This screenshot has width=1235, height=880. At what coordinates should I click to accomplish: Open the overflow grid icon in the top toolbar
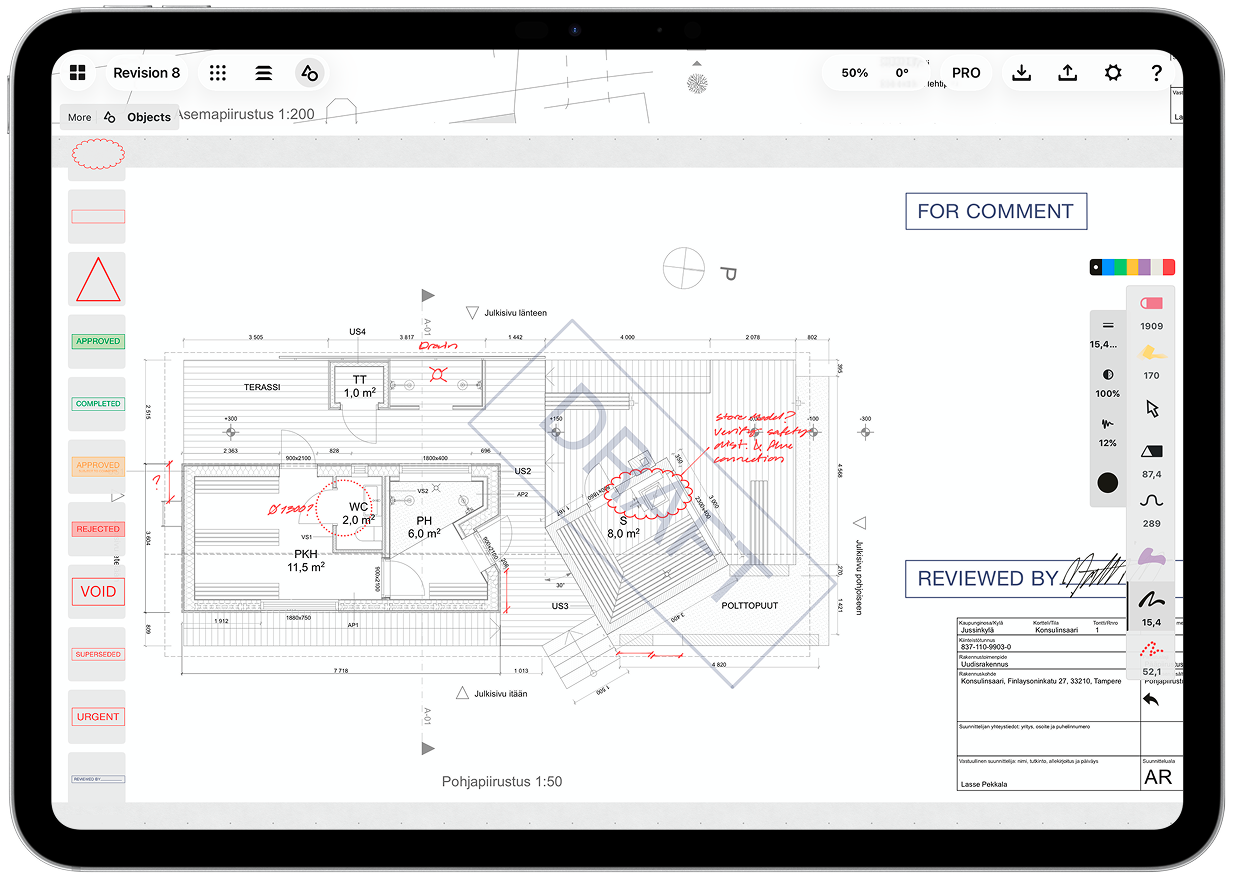[x=218, y=72]
